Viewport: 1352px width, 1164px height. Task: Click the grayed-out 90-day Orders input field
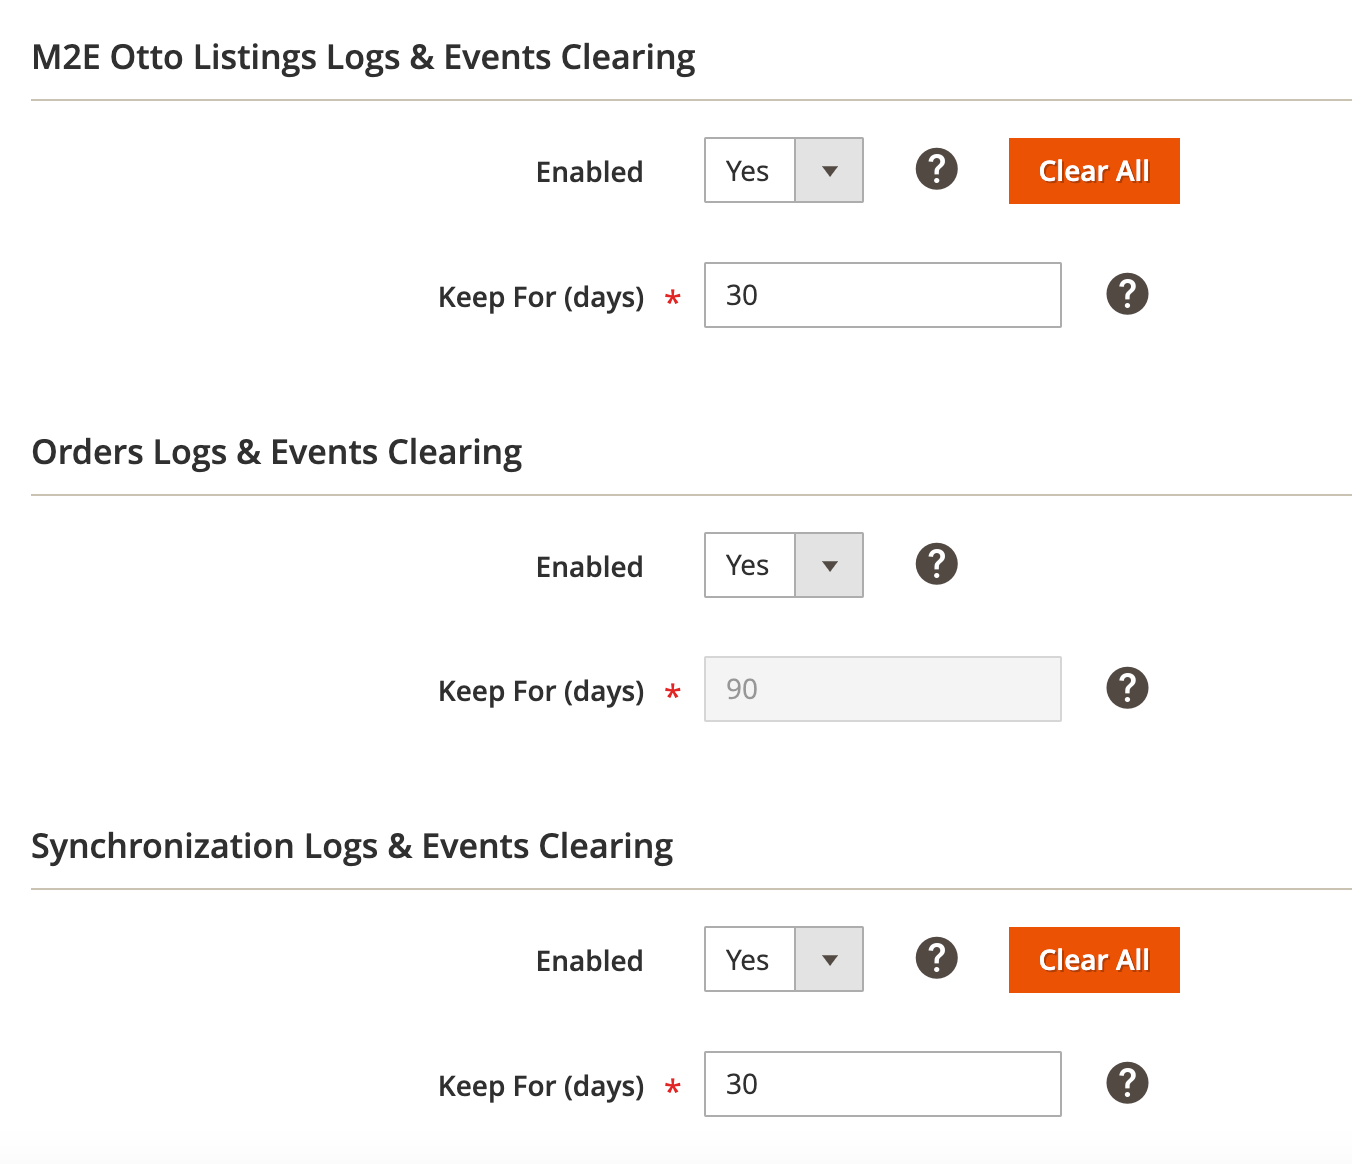(x=882, y=688)
